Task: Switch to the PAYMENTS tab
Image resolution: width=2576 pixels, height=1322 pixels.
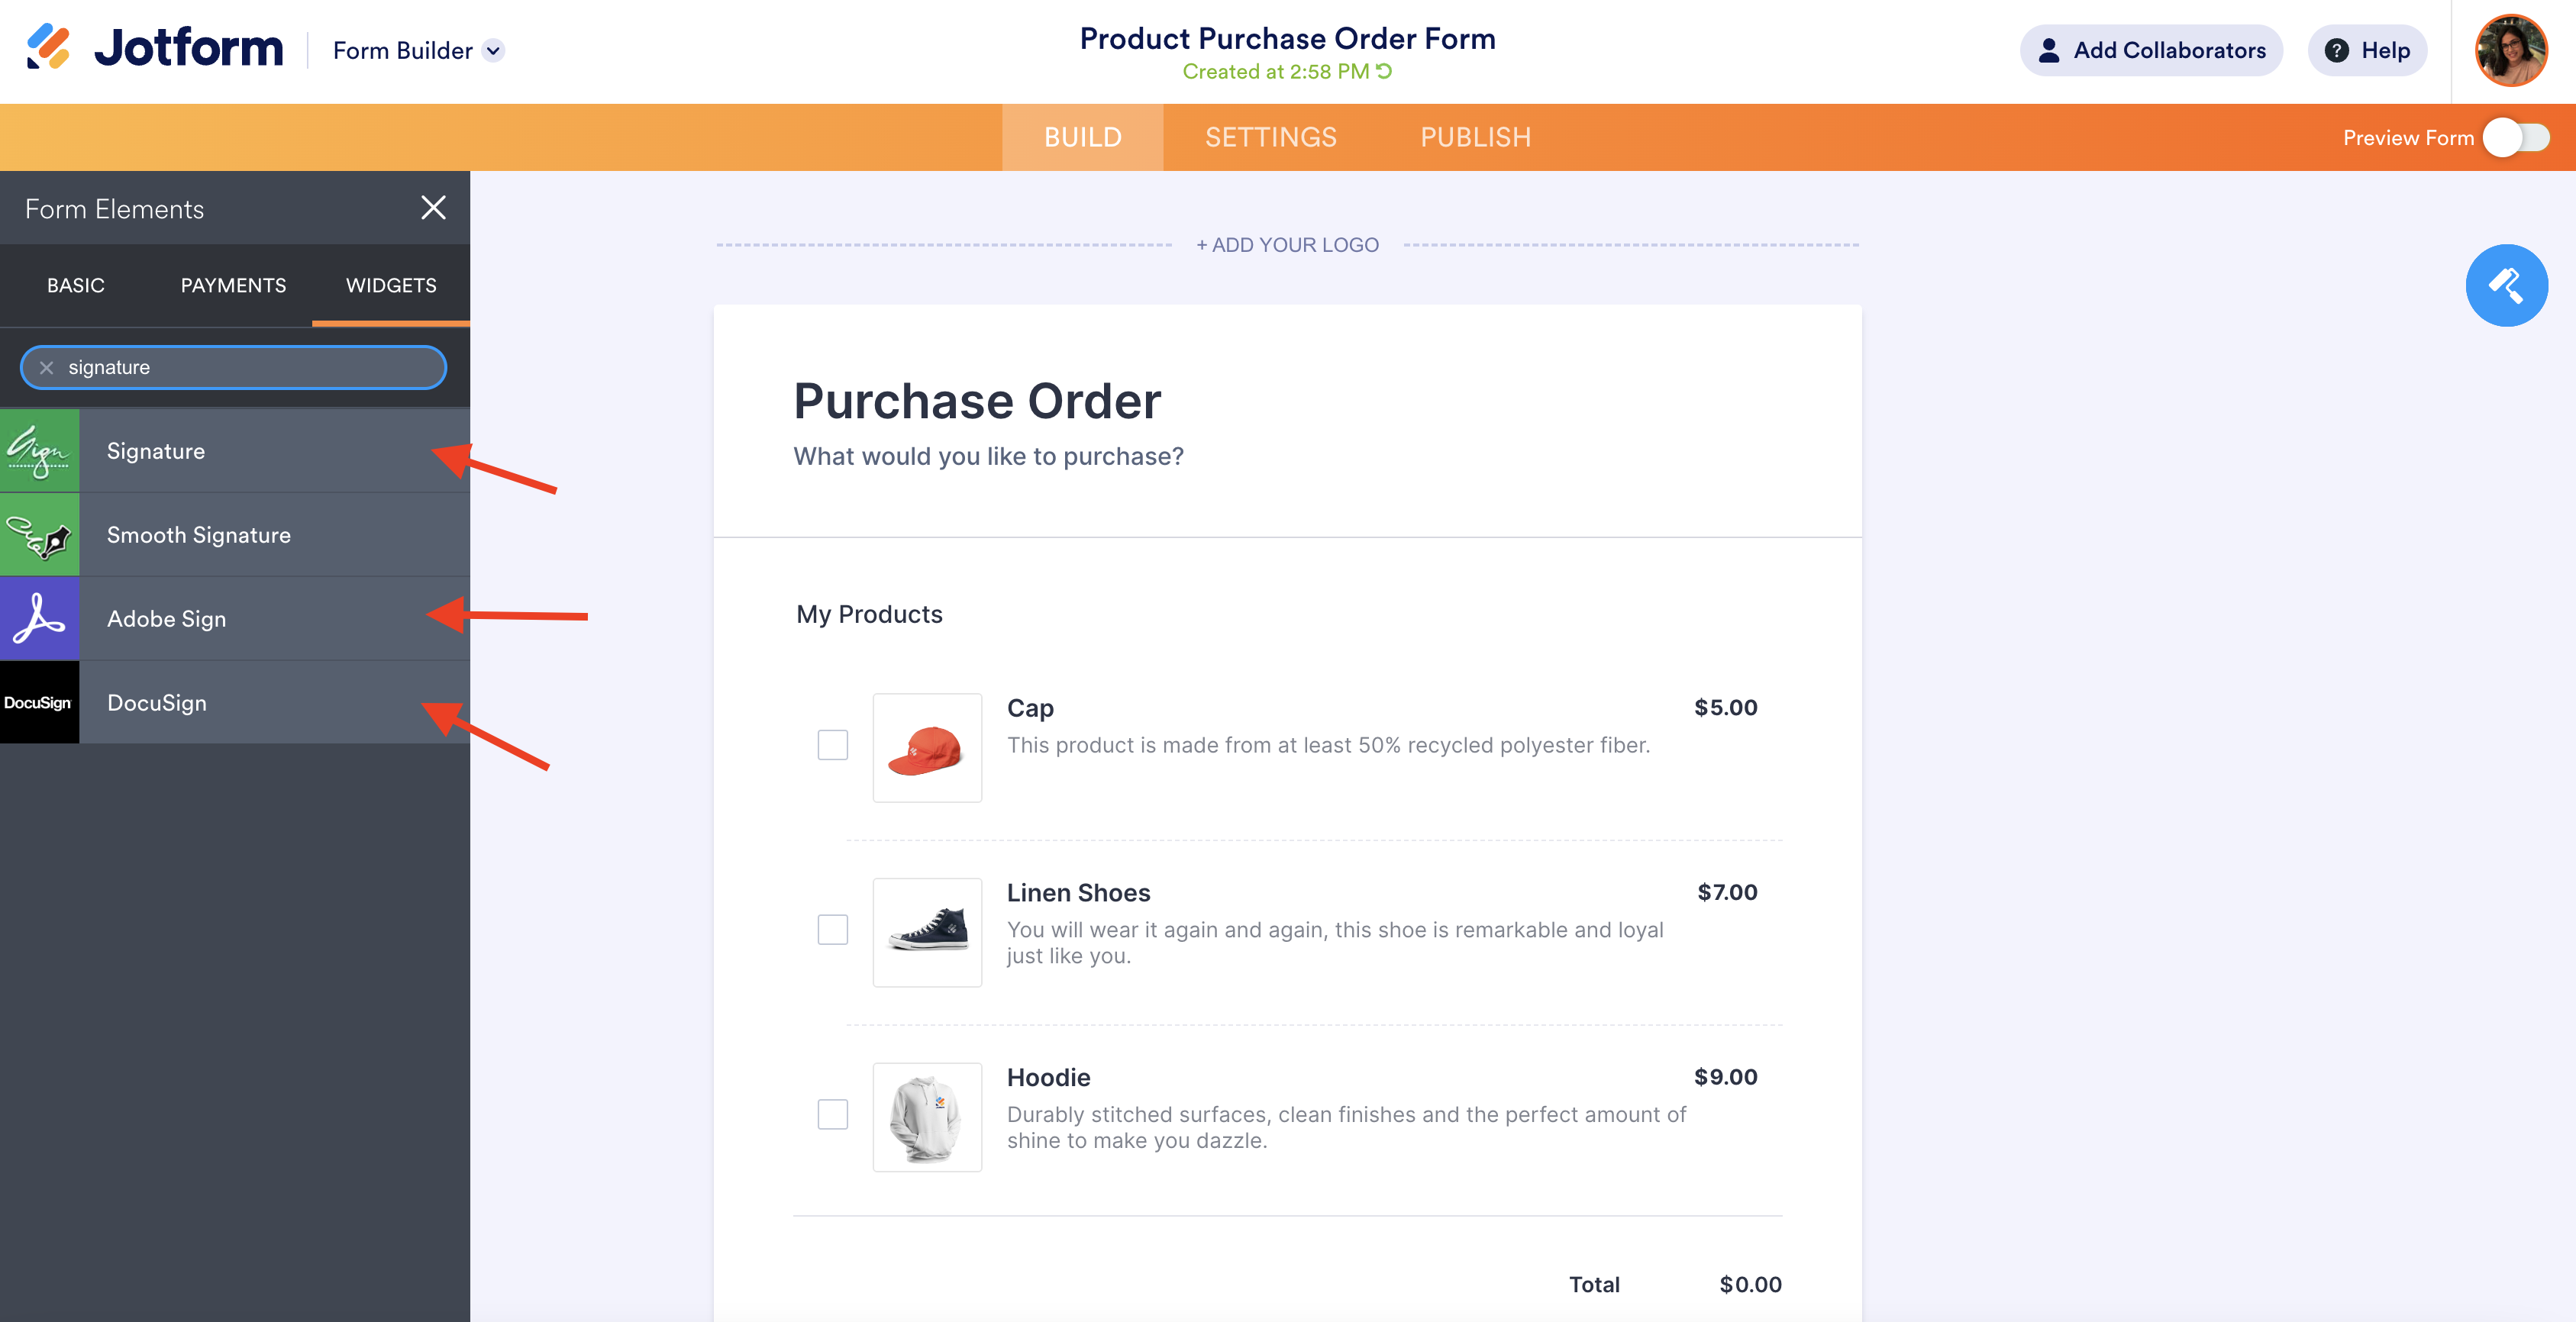Action: [x=233, y=286]
